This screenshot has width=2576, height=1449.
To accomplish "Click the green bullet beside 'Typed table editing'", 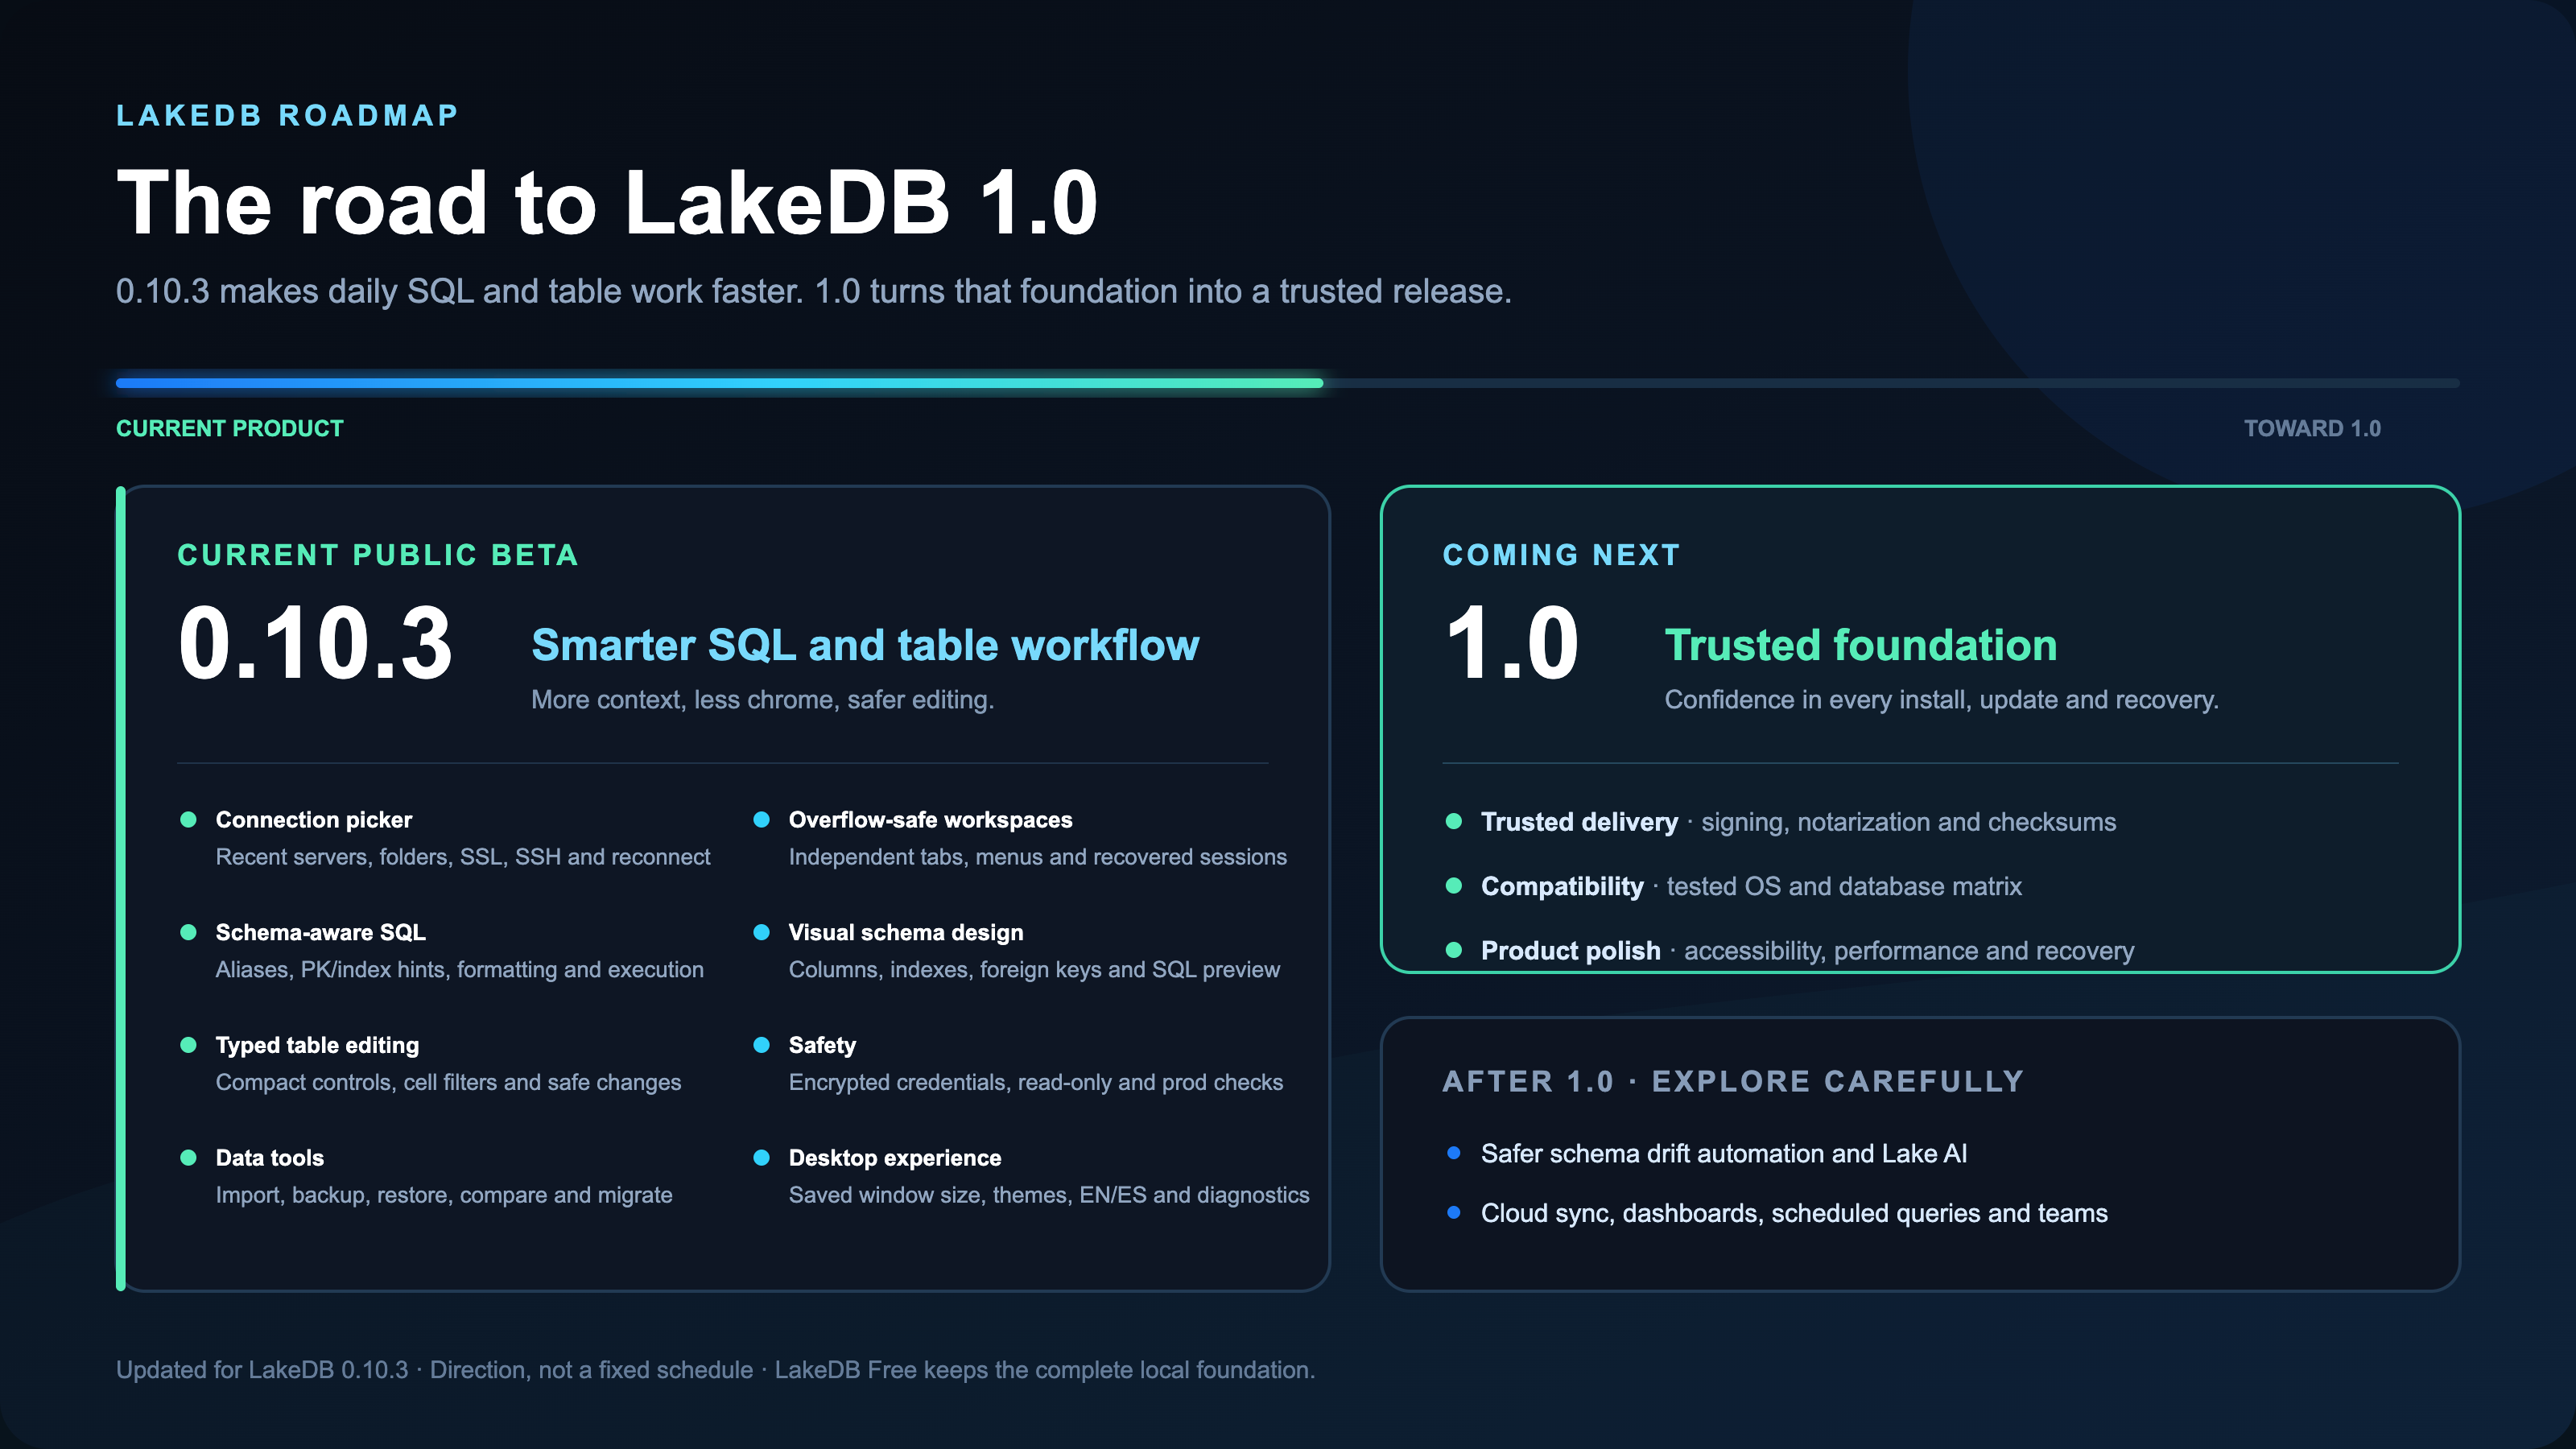I will pyautogui.click(x=188, y=1045).
